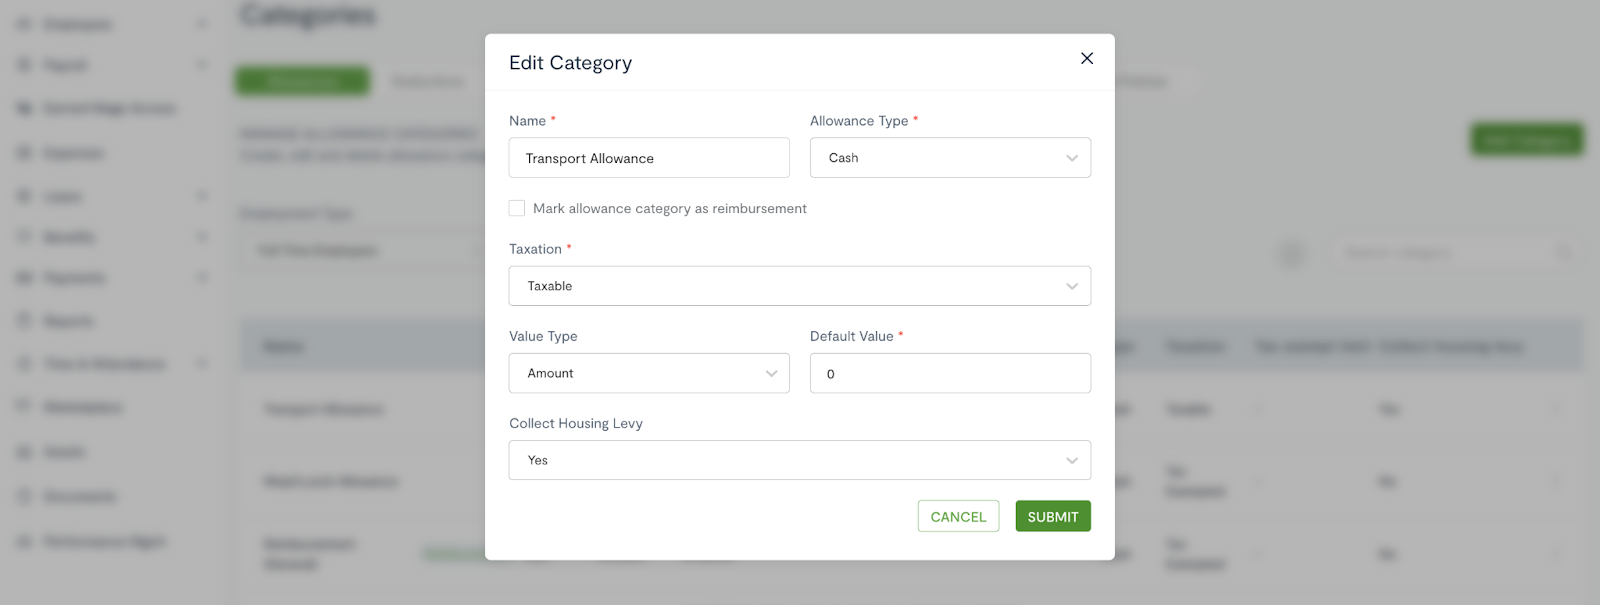The image size is (1600, 605).
Task: Open the Allowance Type dropdown showing Cash
Action: (950, 158)
